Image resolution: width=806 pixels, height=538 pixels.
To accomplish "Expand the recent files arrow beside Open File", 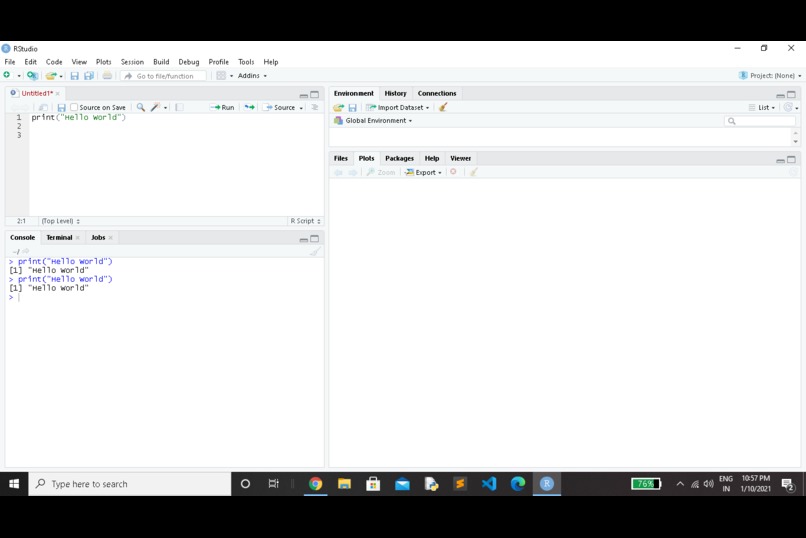I will point(61,77).
